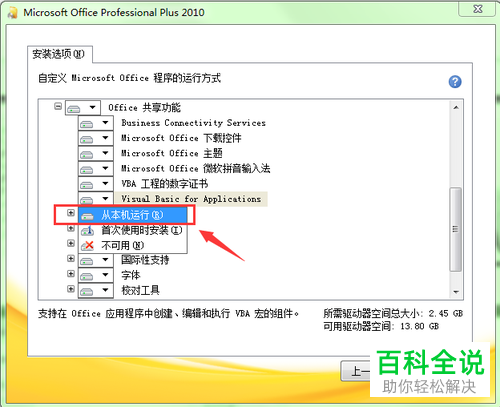Select the 校对工具 row label
This screenshot has width=500, height=407.
pyautogui.click(x=140, y=290)
